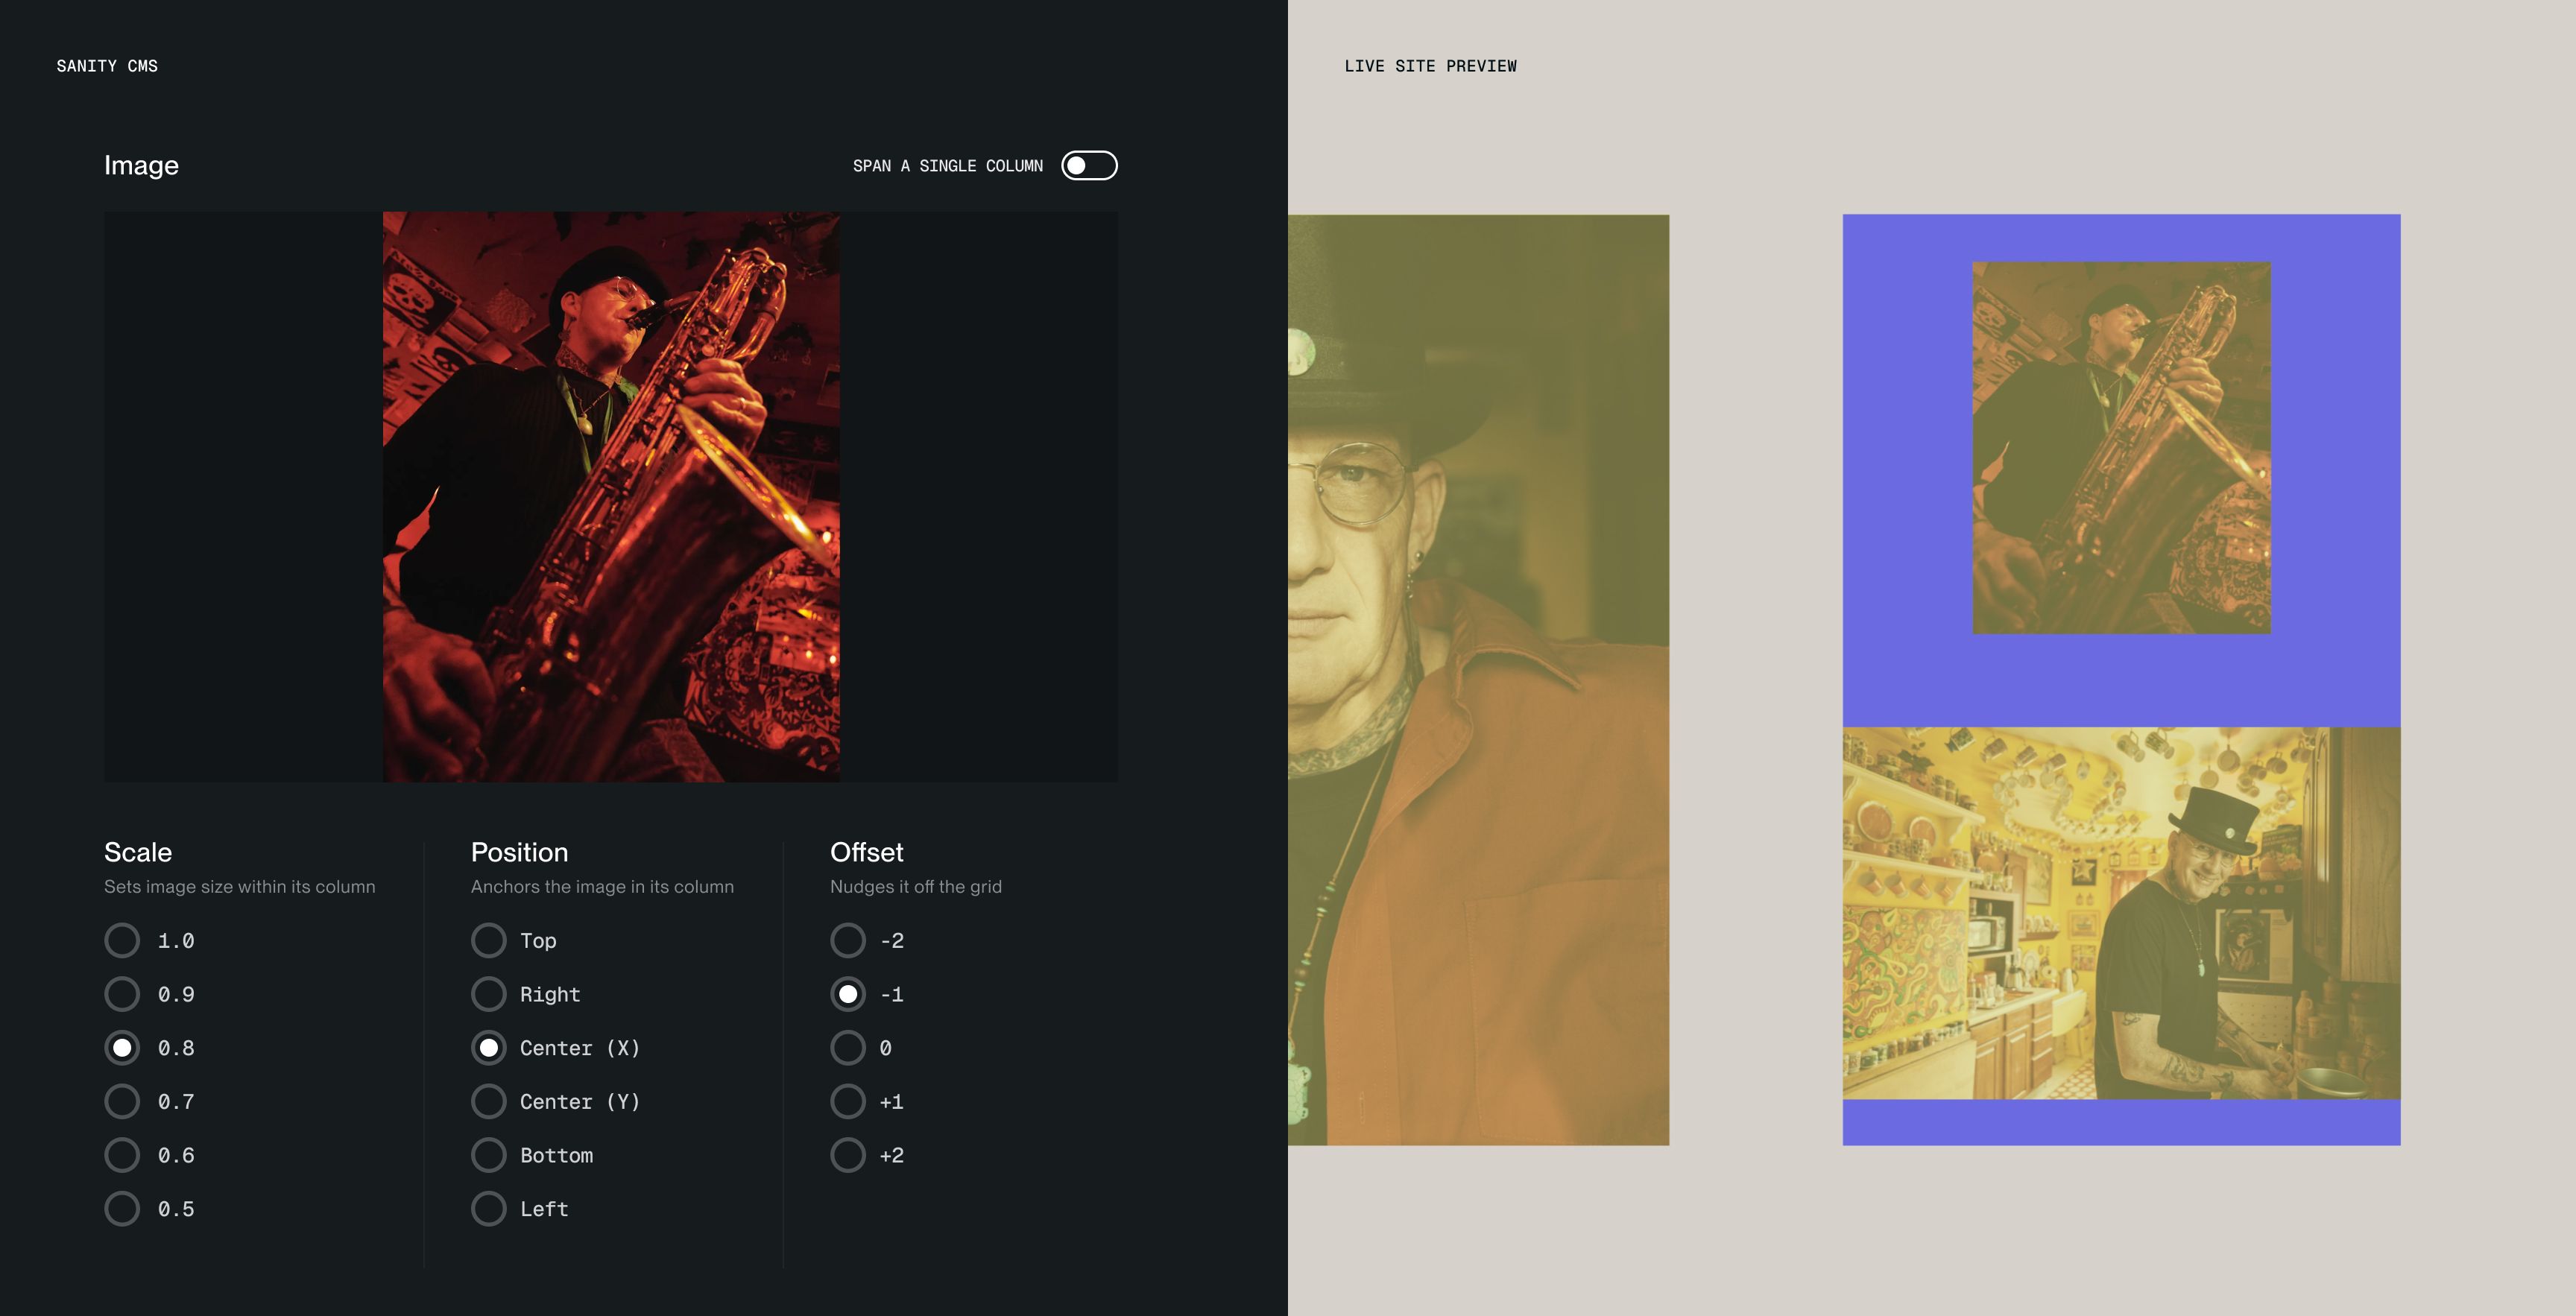Anchor the image to Top
The image size is (2576, 1316).
489,940
